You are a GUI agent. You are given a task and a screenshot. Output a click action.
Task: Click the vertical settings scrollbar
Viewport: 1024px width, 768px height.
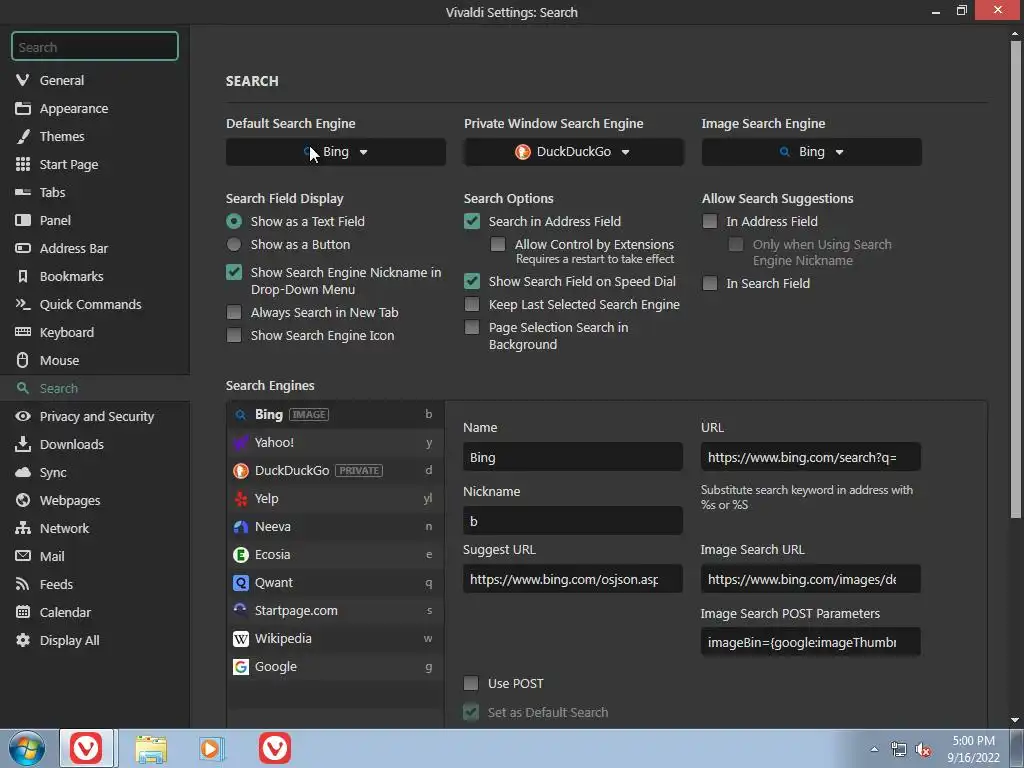(1015, 280)
